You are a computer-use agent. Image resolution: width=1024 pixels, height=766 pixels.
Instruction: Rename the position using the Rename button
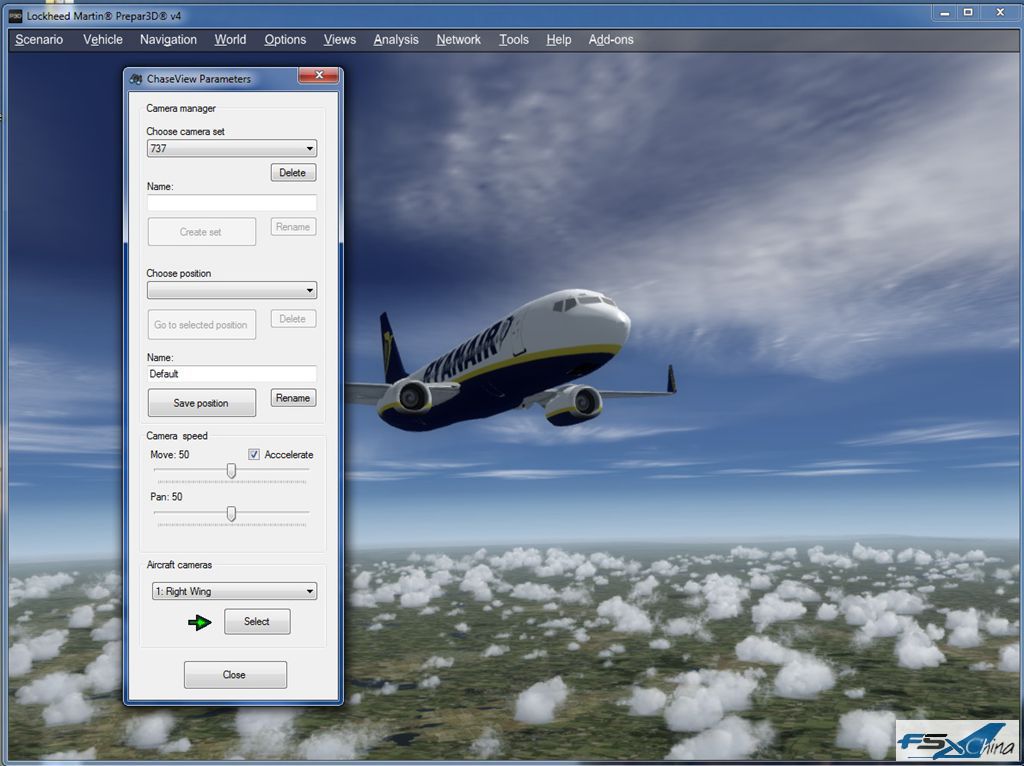click(293, 398)
